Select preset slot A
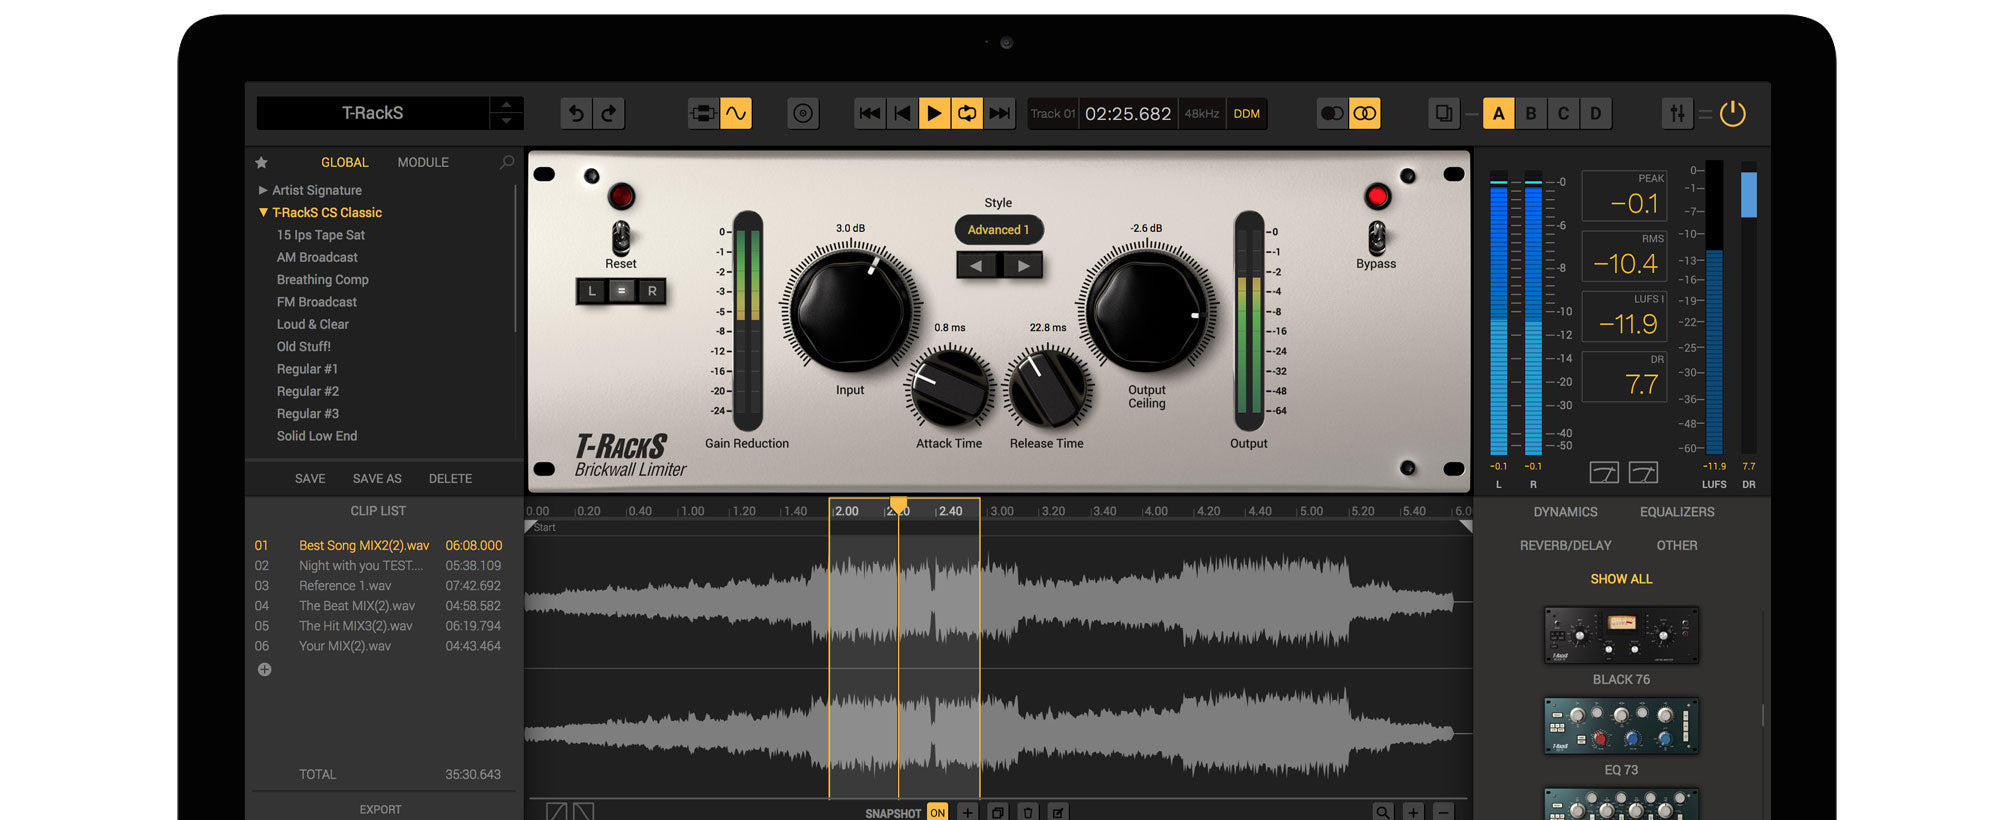This screenshot has height=820, width=2000. [1498, 114]
